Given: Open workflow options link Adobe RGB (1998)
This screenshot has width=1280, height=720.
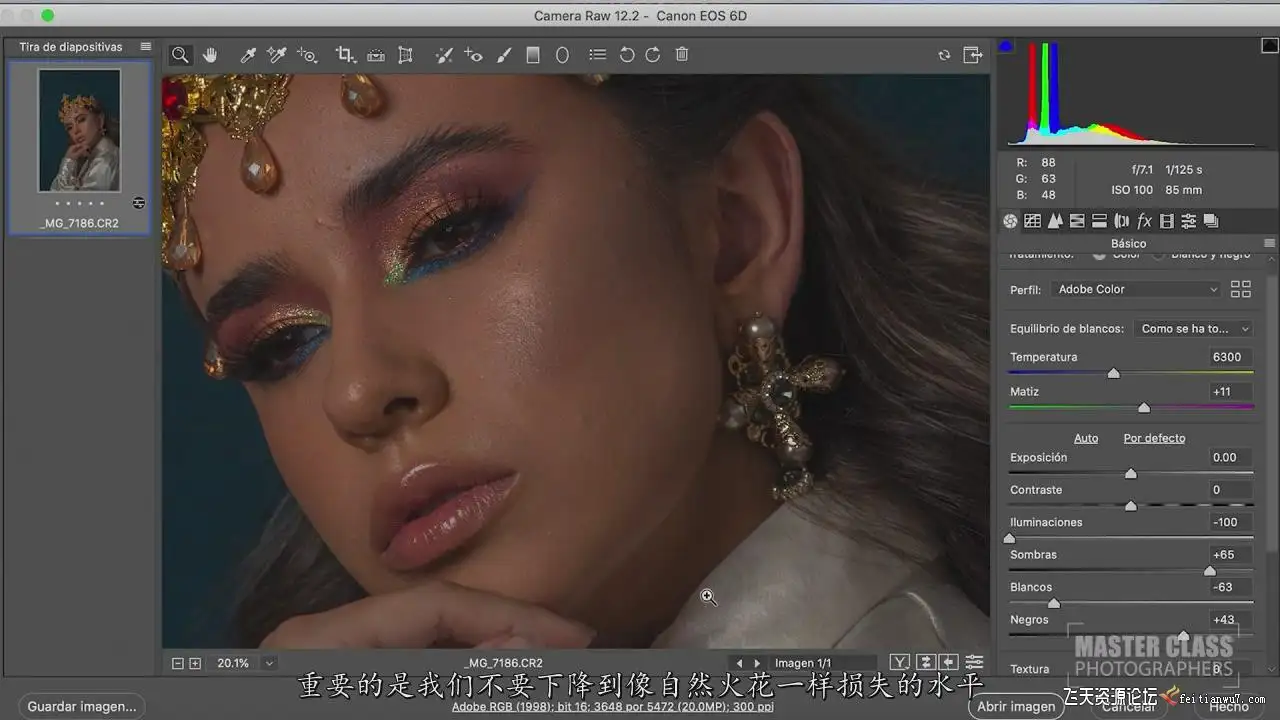Looking at the screenshot, I should 613,707.
